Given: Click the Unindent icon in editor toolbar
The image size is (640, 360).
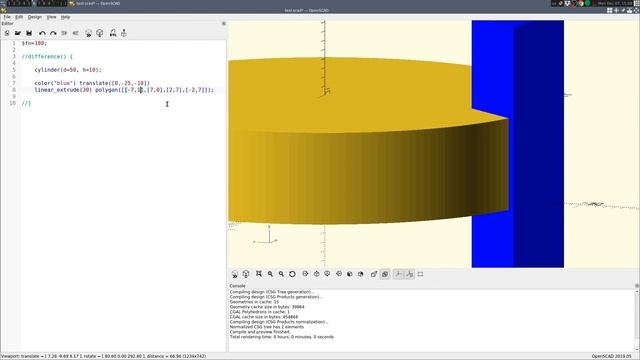Looking at the screenshot, I should (x=64, y=33).
